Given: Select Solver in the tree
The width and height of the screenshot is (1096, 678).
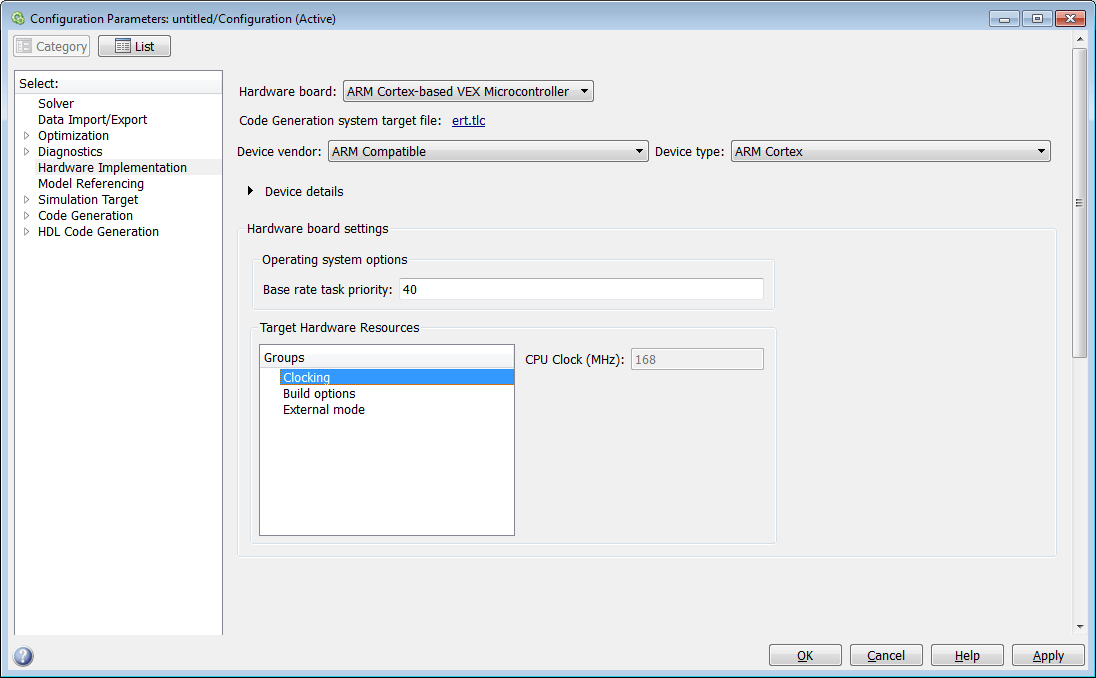Looking at the screenshot, I should click(x=56, y=103).
